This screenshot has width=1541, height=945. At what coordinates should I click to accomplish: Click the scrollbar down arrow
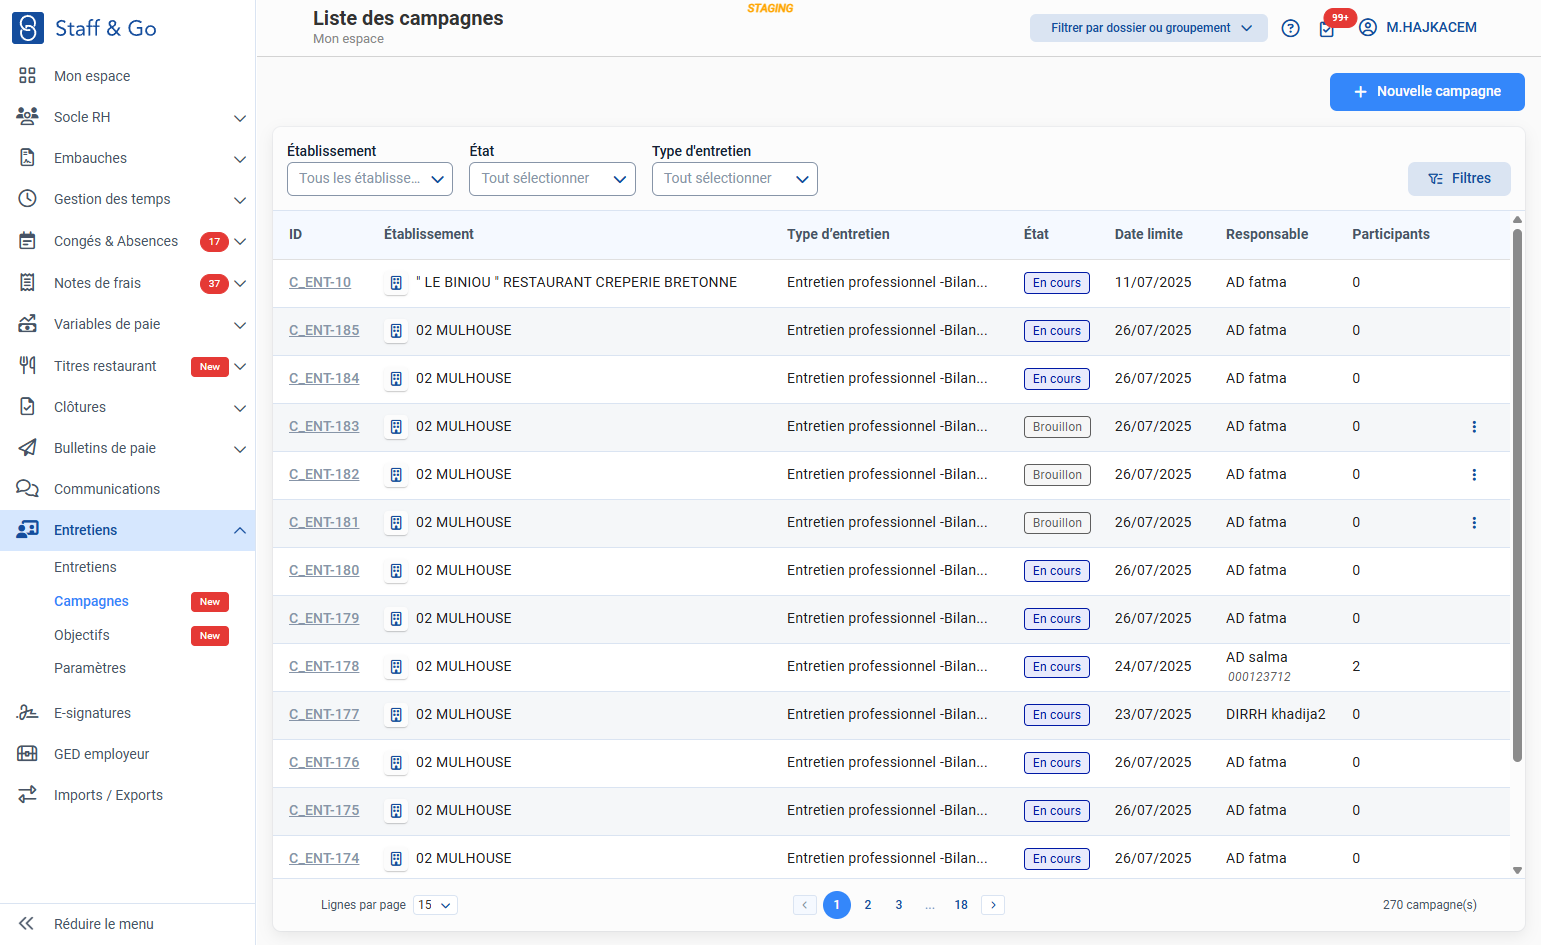tap(1517, 871)
